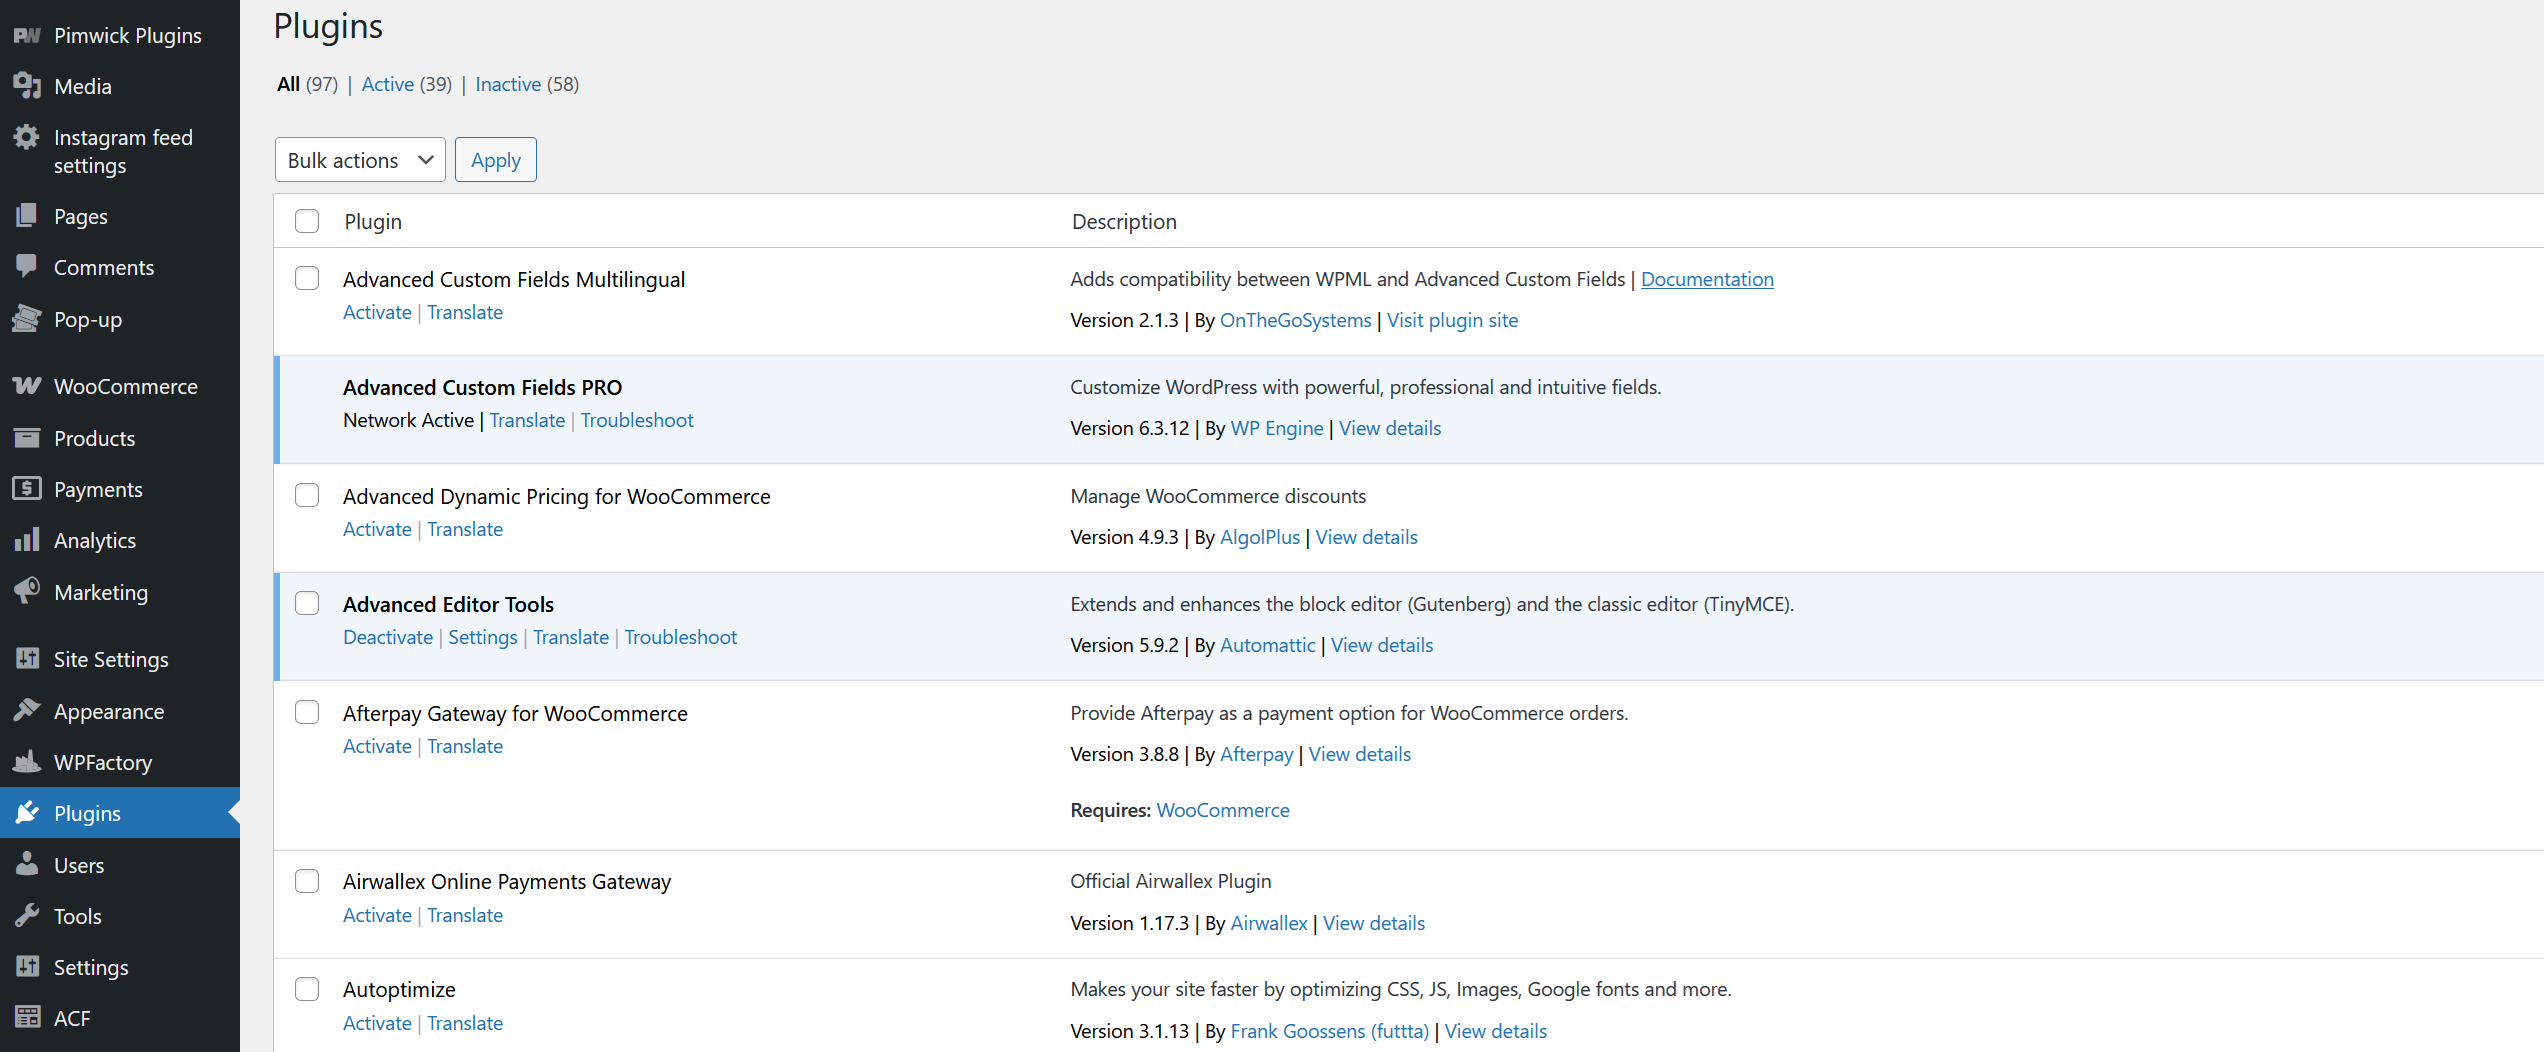Click the WPFactory sidebar icon
The width and height of the screenshot is (2544, 1052).
tap(27, 762)
